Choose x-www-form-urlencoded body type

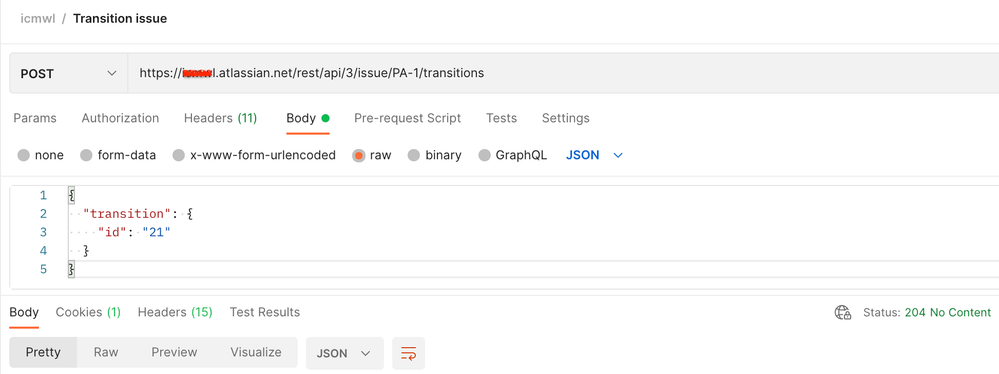click(179, 155)
